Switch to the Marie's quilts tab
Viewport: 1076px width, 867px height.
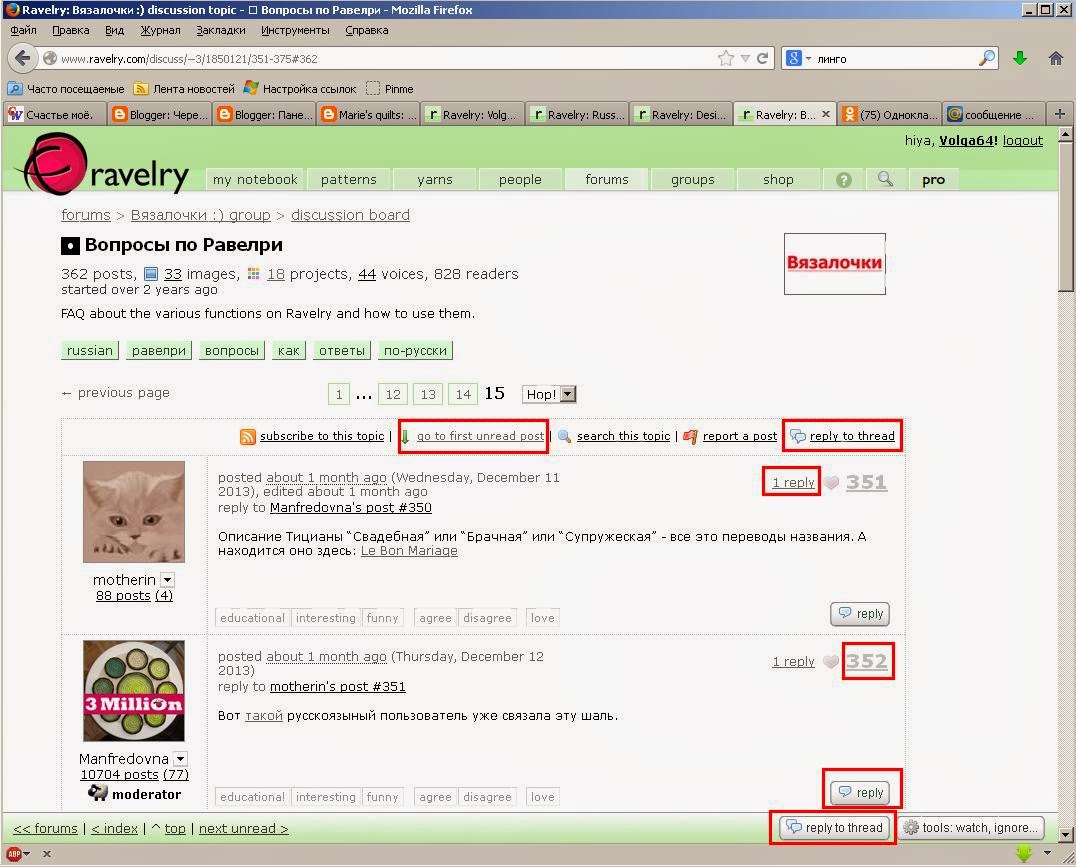(369, 115)
